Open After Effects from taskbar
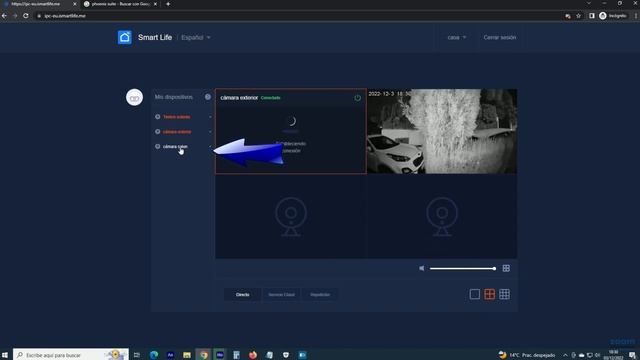The image size is (640, 360). coord(170,355)
